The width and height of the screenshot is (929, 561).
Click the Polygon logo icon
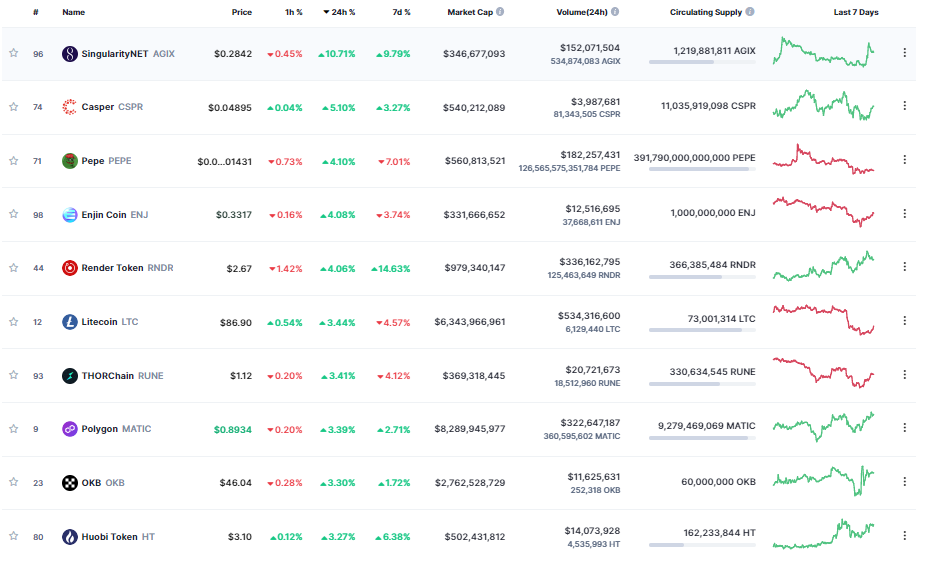click(70, 429)
